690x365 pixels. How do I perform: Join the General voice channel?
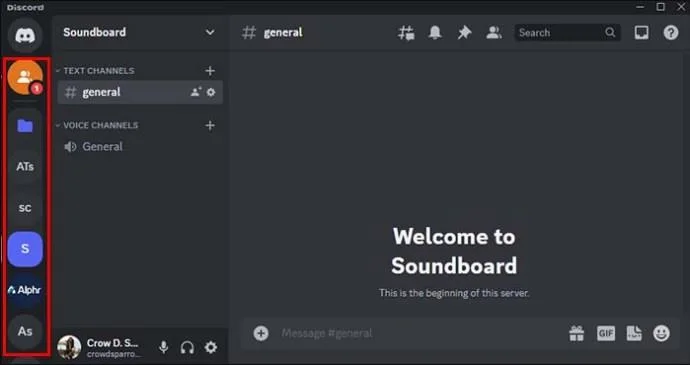point(140,147)
